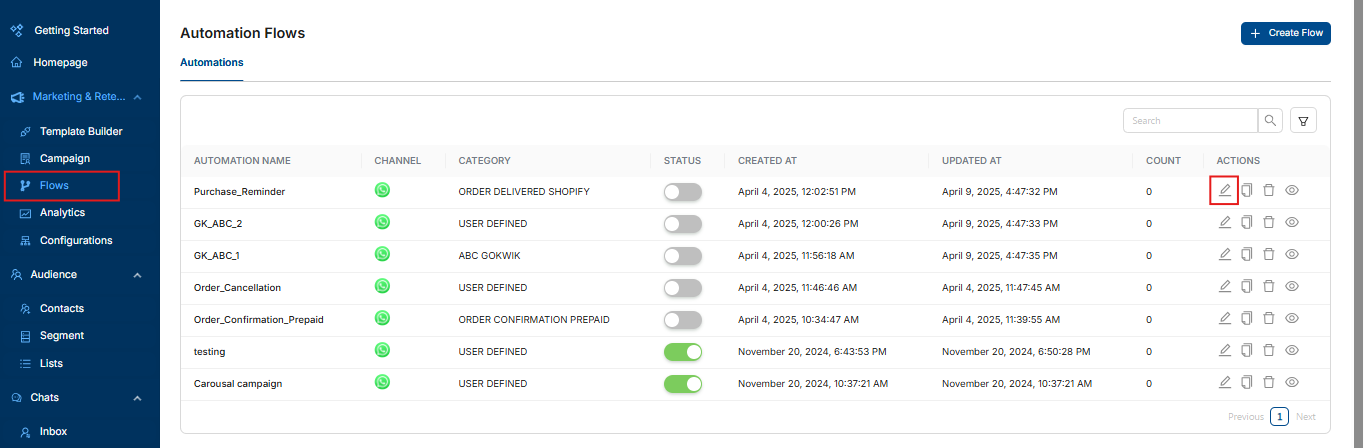Collapse the Marketing & Retention sidebar section
This screenshot has width=1364, height=448.
point(137,97)
